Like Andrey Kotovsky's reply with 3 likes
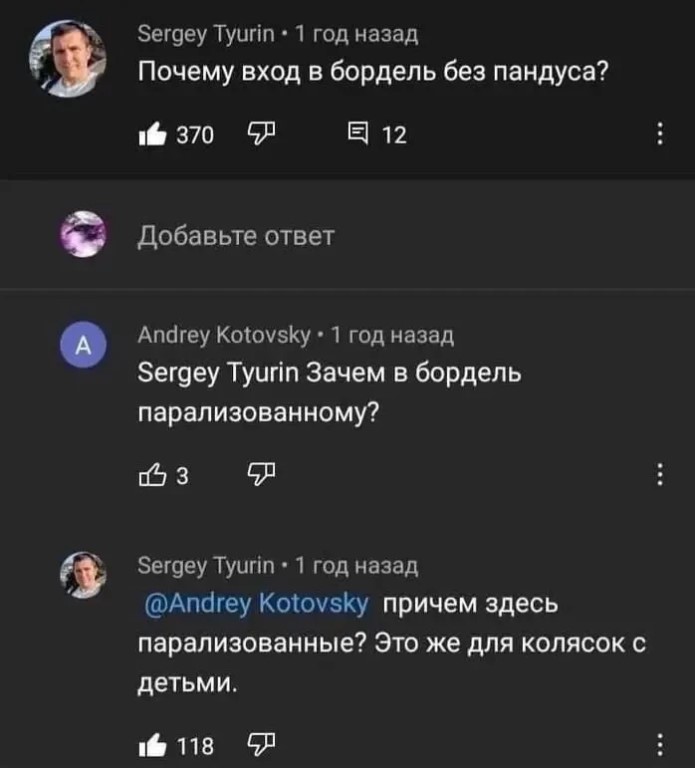Screen dimensions: 695x768 coord(152,475)
